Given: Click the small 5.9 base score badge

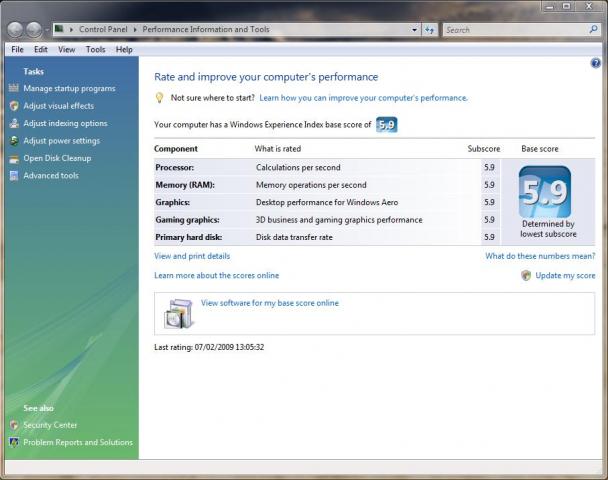Looking at the screenshot, I should click(x=387, y=124).
